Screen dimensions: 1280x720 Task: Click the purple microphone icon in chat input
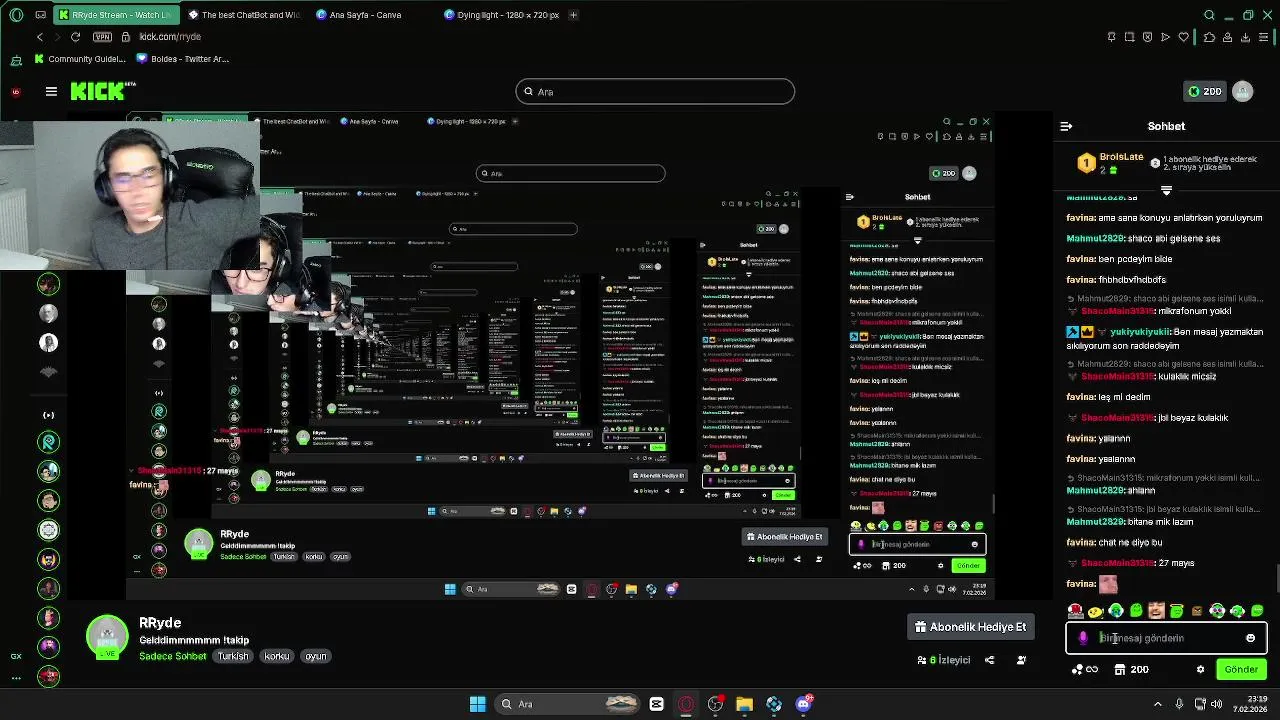[1083, 638]
